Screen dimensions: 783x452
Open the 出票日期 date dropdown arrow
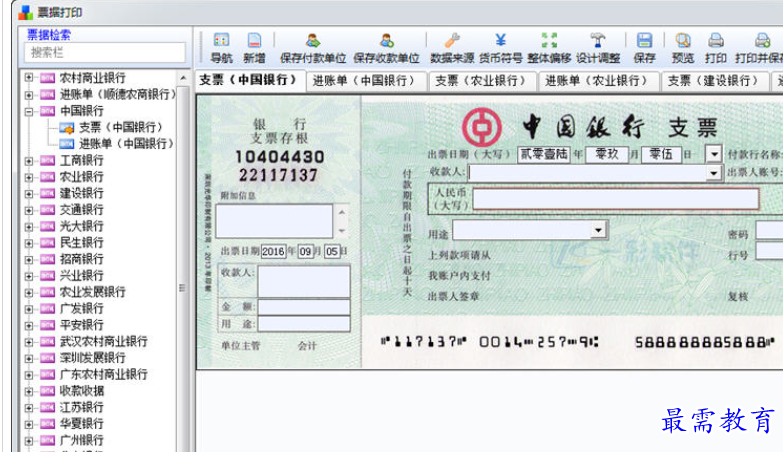[714, 154]
